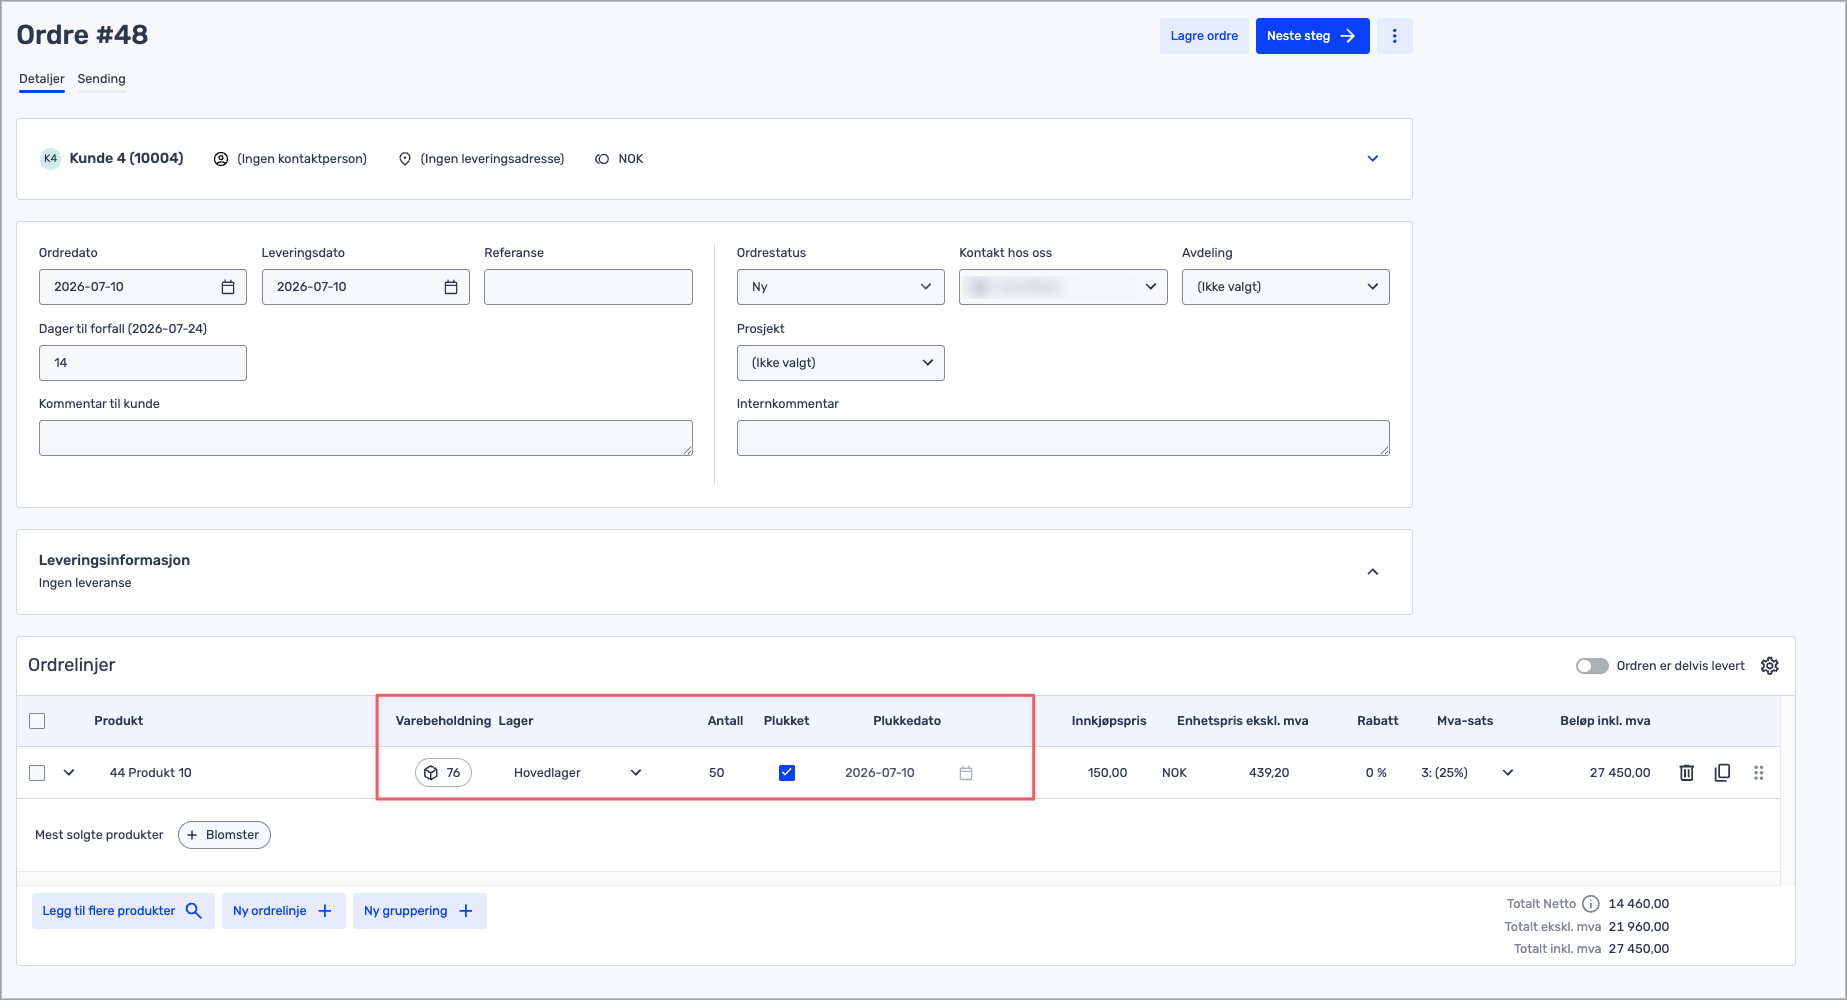Click the Referanse input field
The width and height of the screenshot is (1847, 1000).
[588, 287]
